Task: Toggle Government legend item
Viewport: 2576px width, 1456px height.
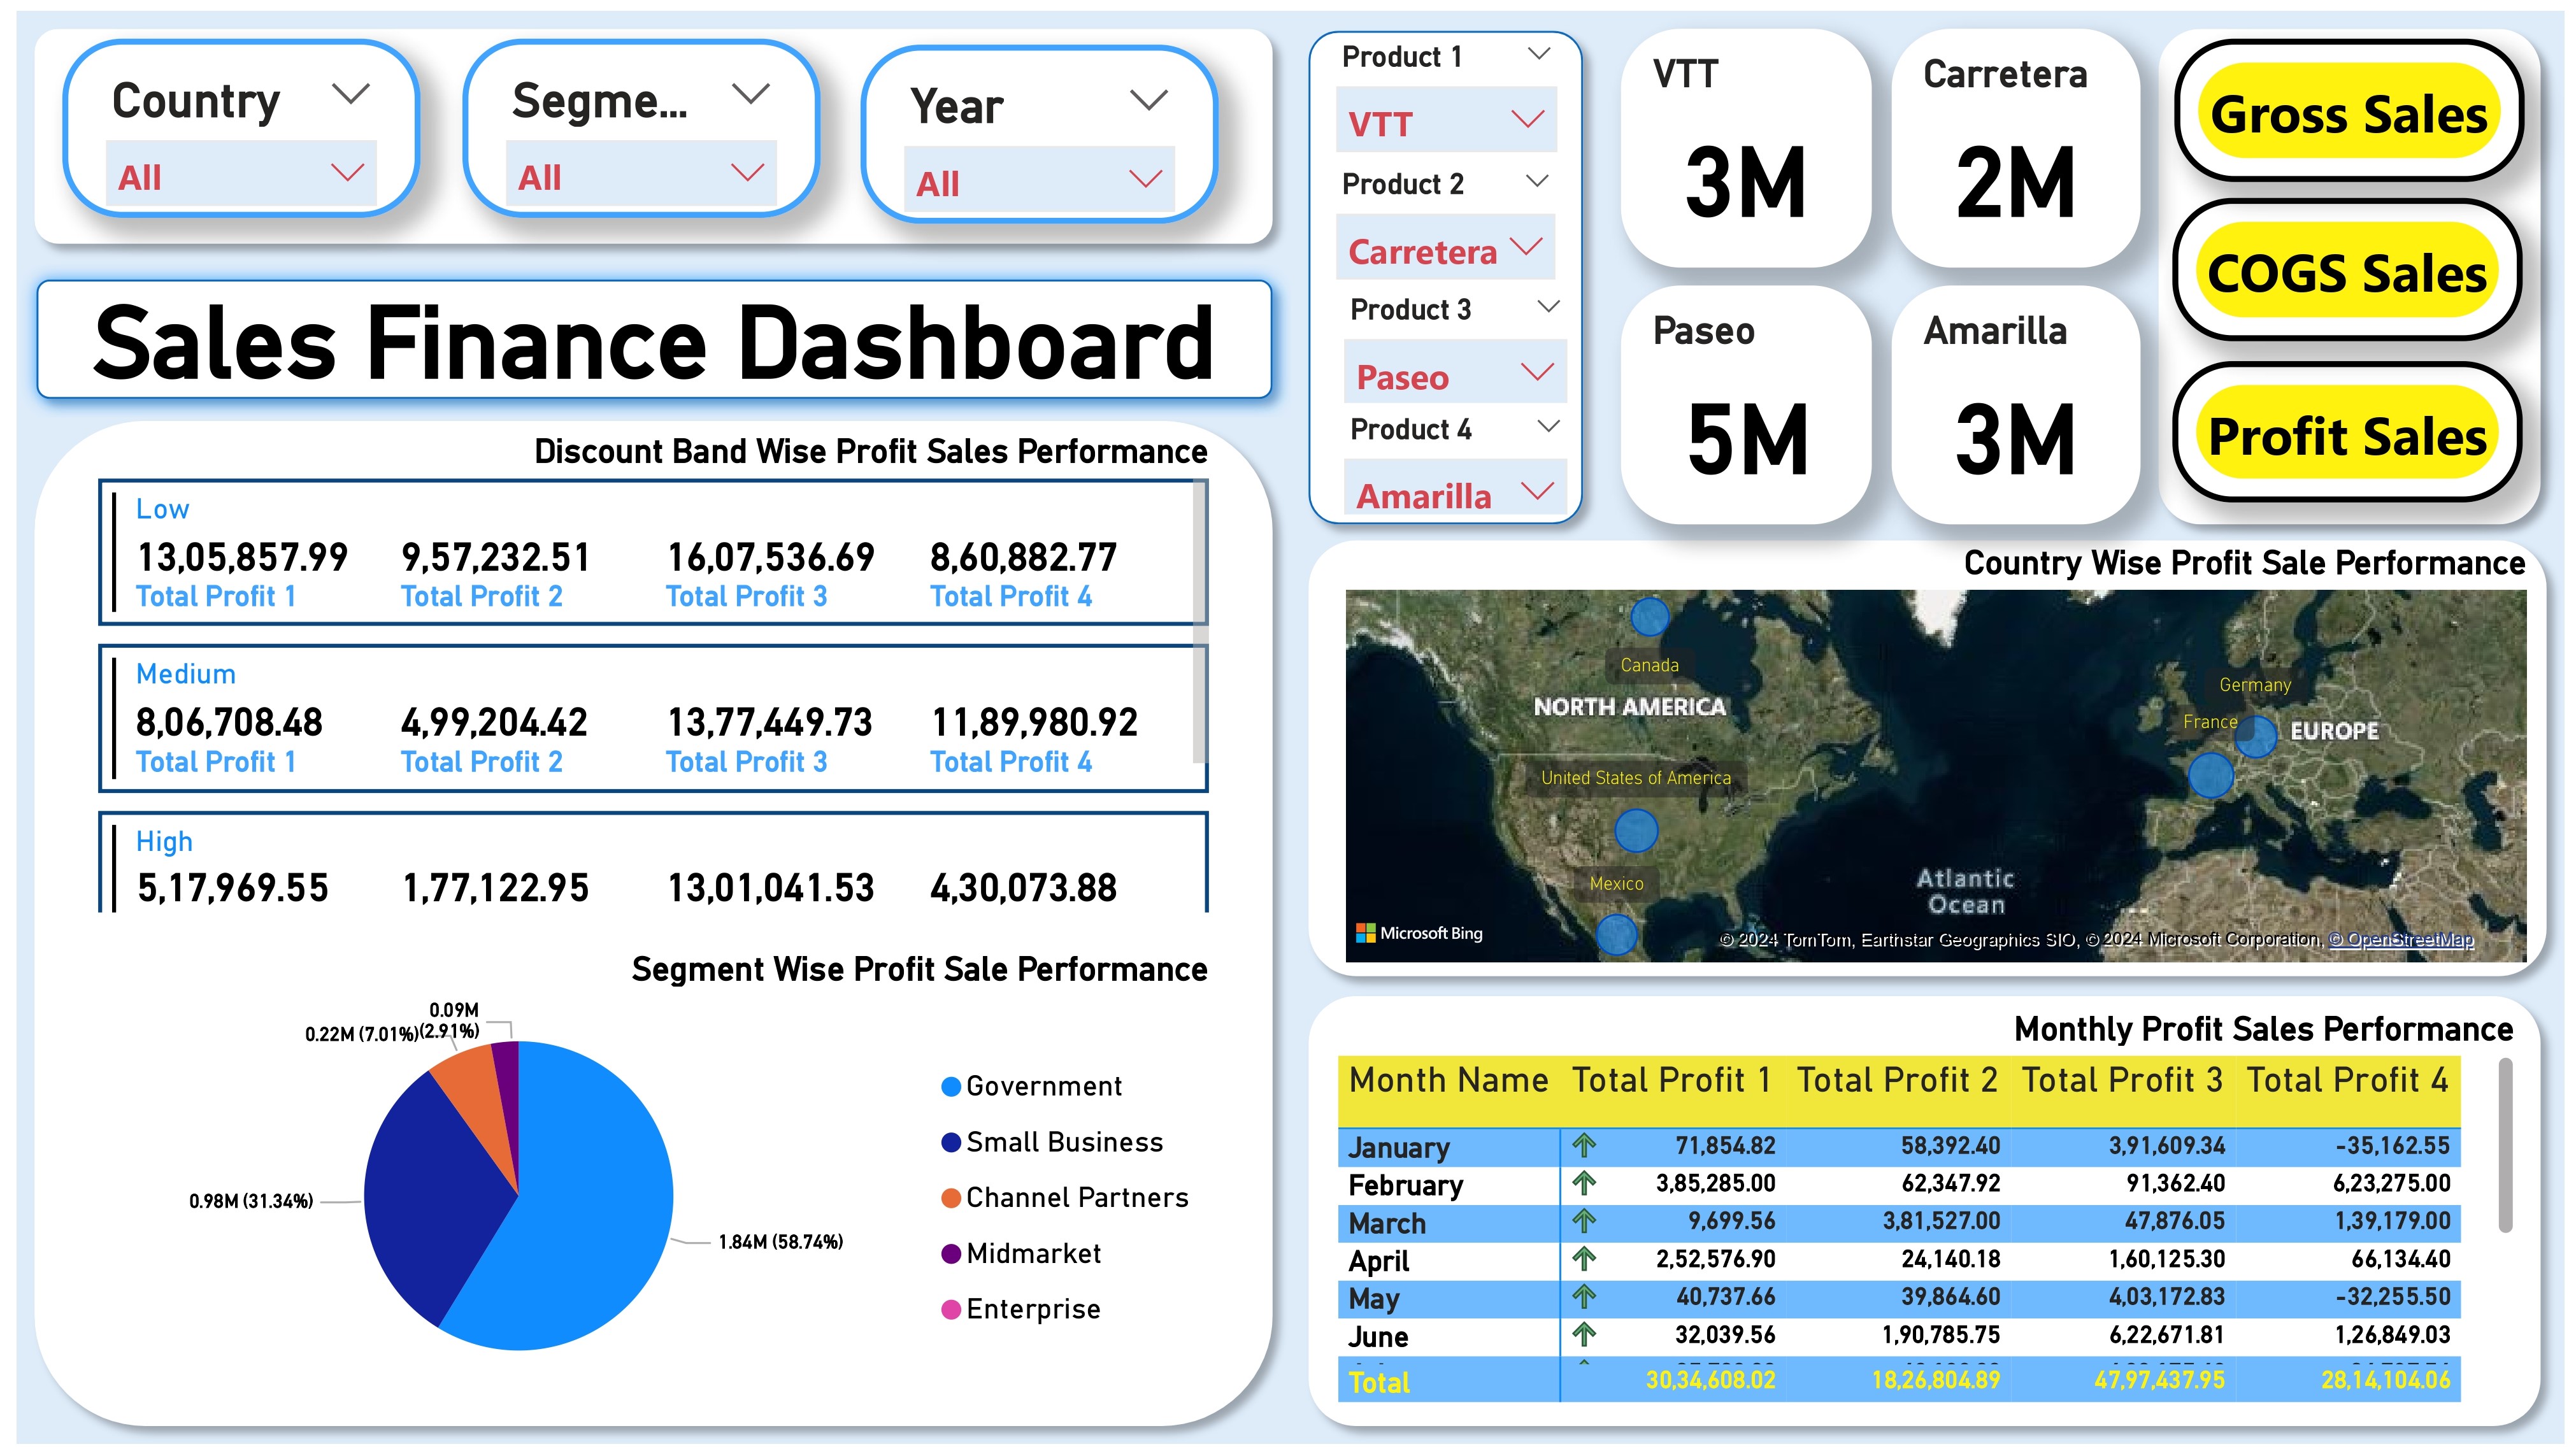Action: coord(1031,1086)
